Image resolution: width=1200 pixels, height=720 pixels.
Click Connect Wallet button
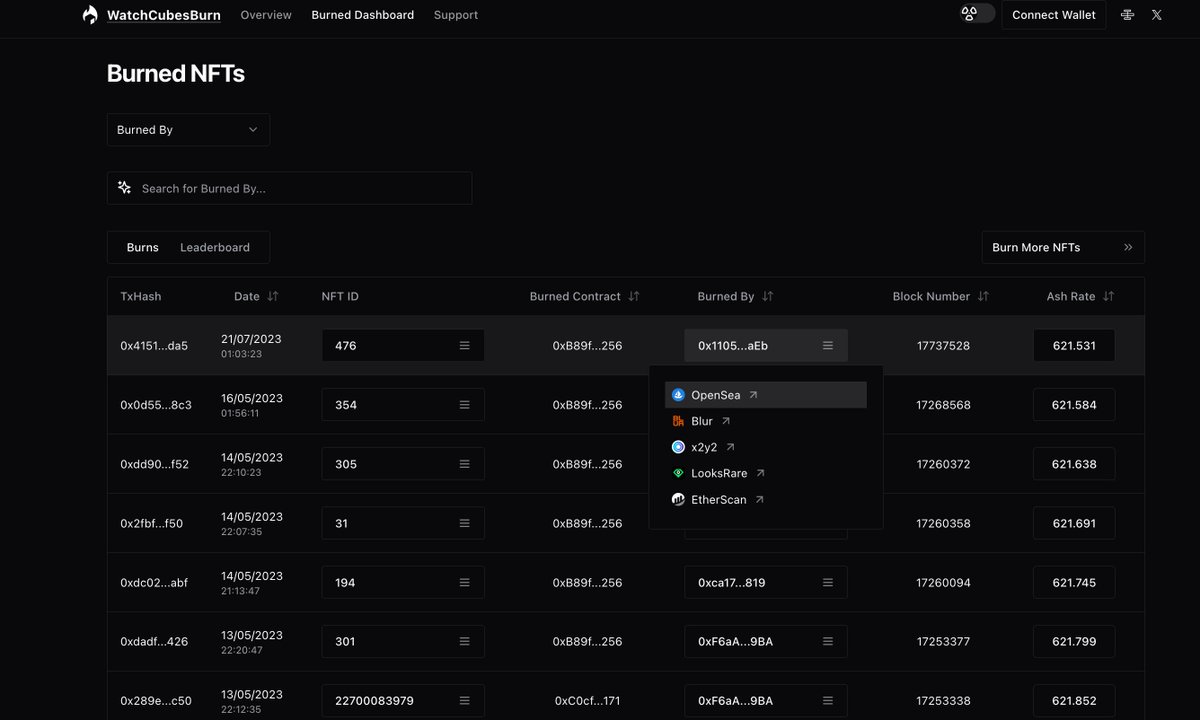pos(1054,15)
